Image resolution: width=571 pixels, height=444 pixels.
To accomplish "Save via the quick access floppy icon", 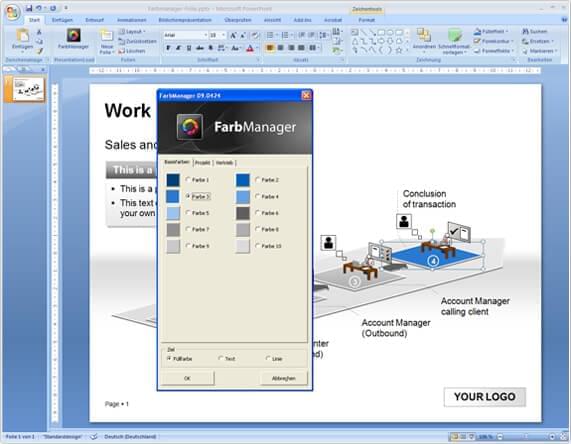I will [29, 8].
